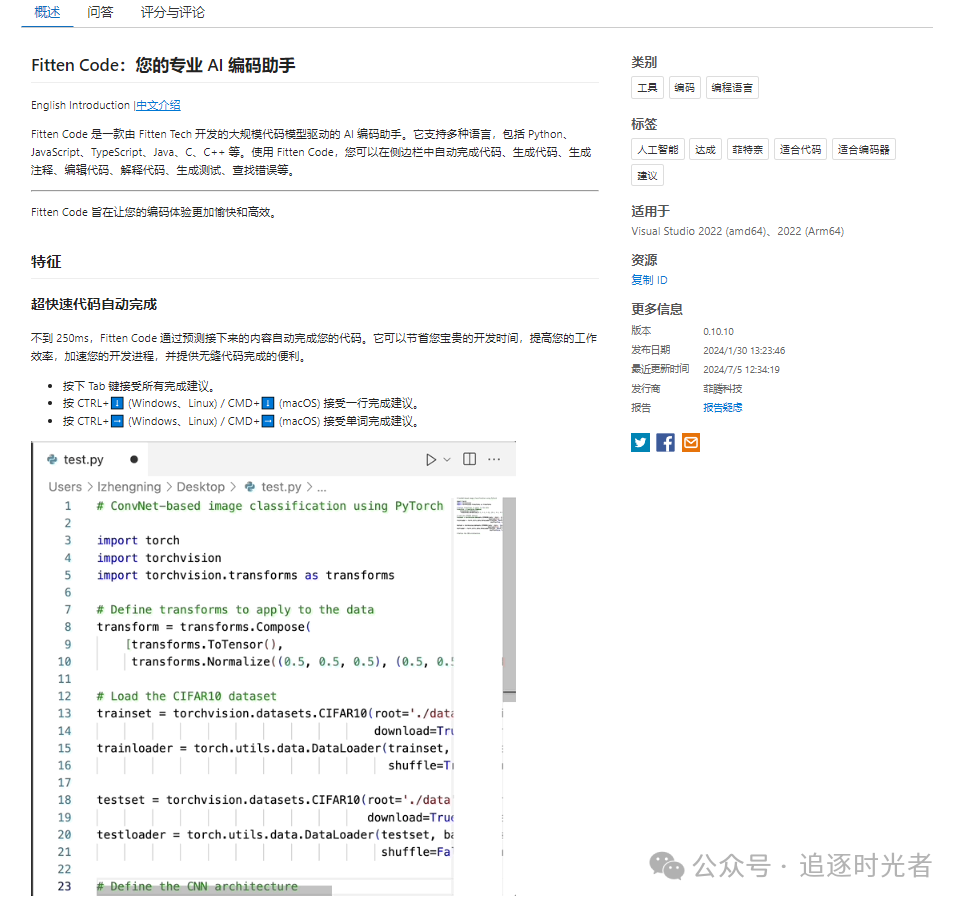Click release date 2024/1/30 13:23:46
Screen dimensions: 963x904
pyautogui.click(x=744, y=351)
